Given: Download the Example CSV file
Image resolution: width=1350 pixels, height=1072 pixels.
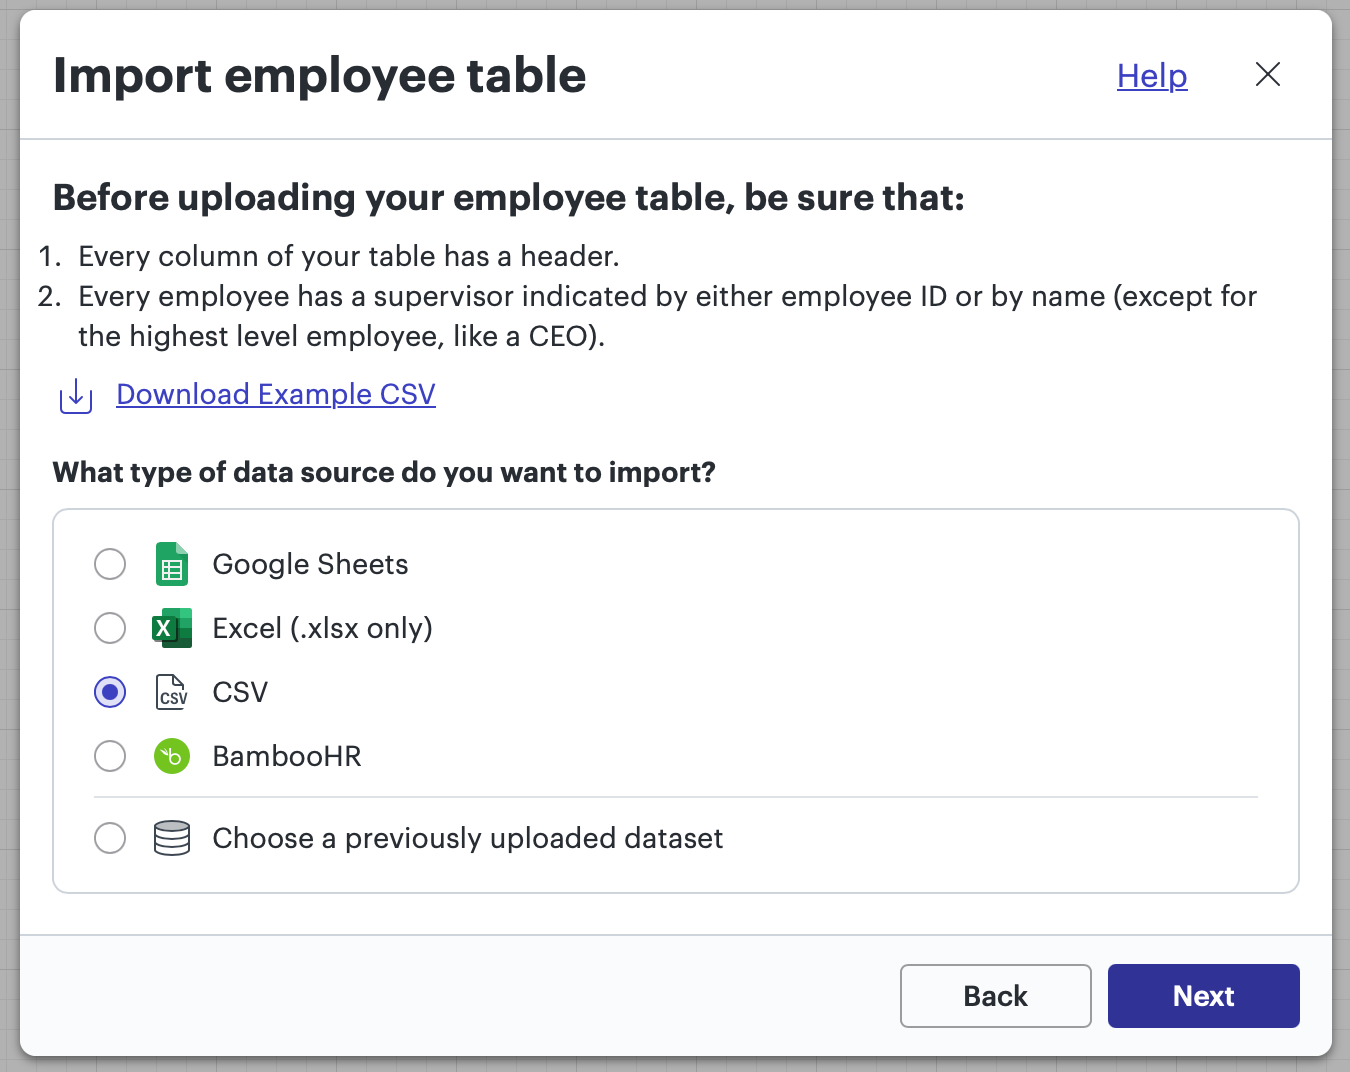Looking at the screenshot, I should point(276,394).
